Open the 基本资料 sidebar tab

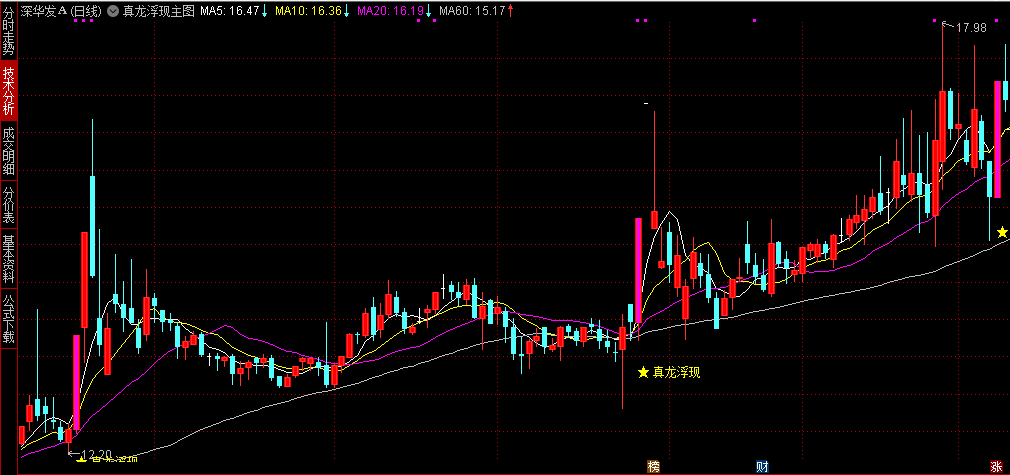coord(9,260)
